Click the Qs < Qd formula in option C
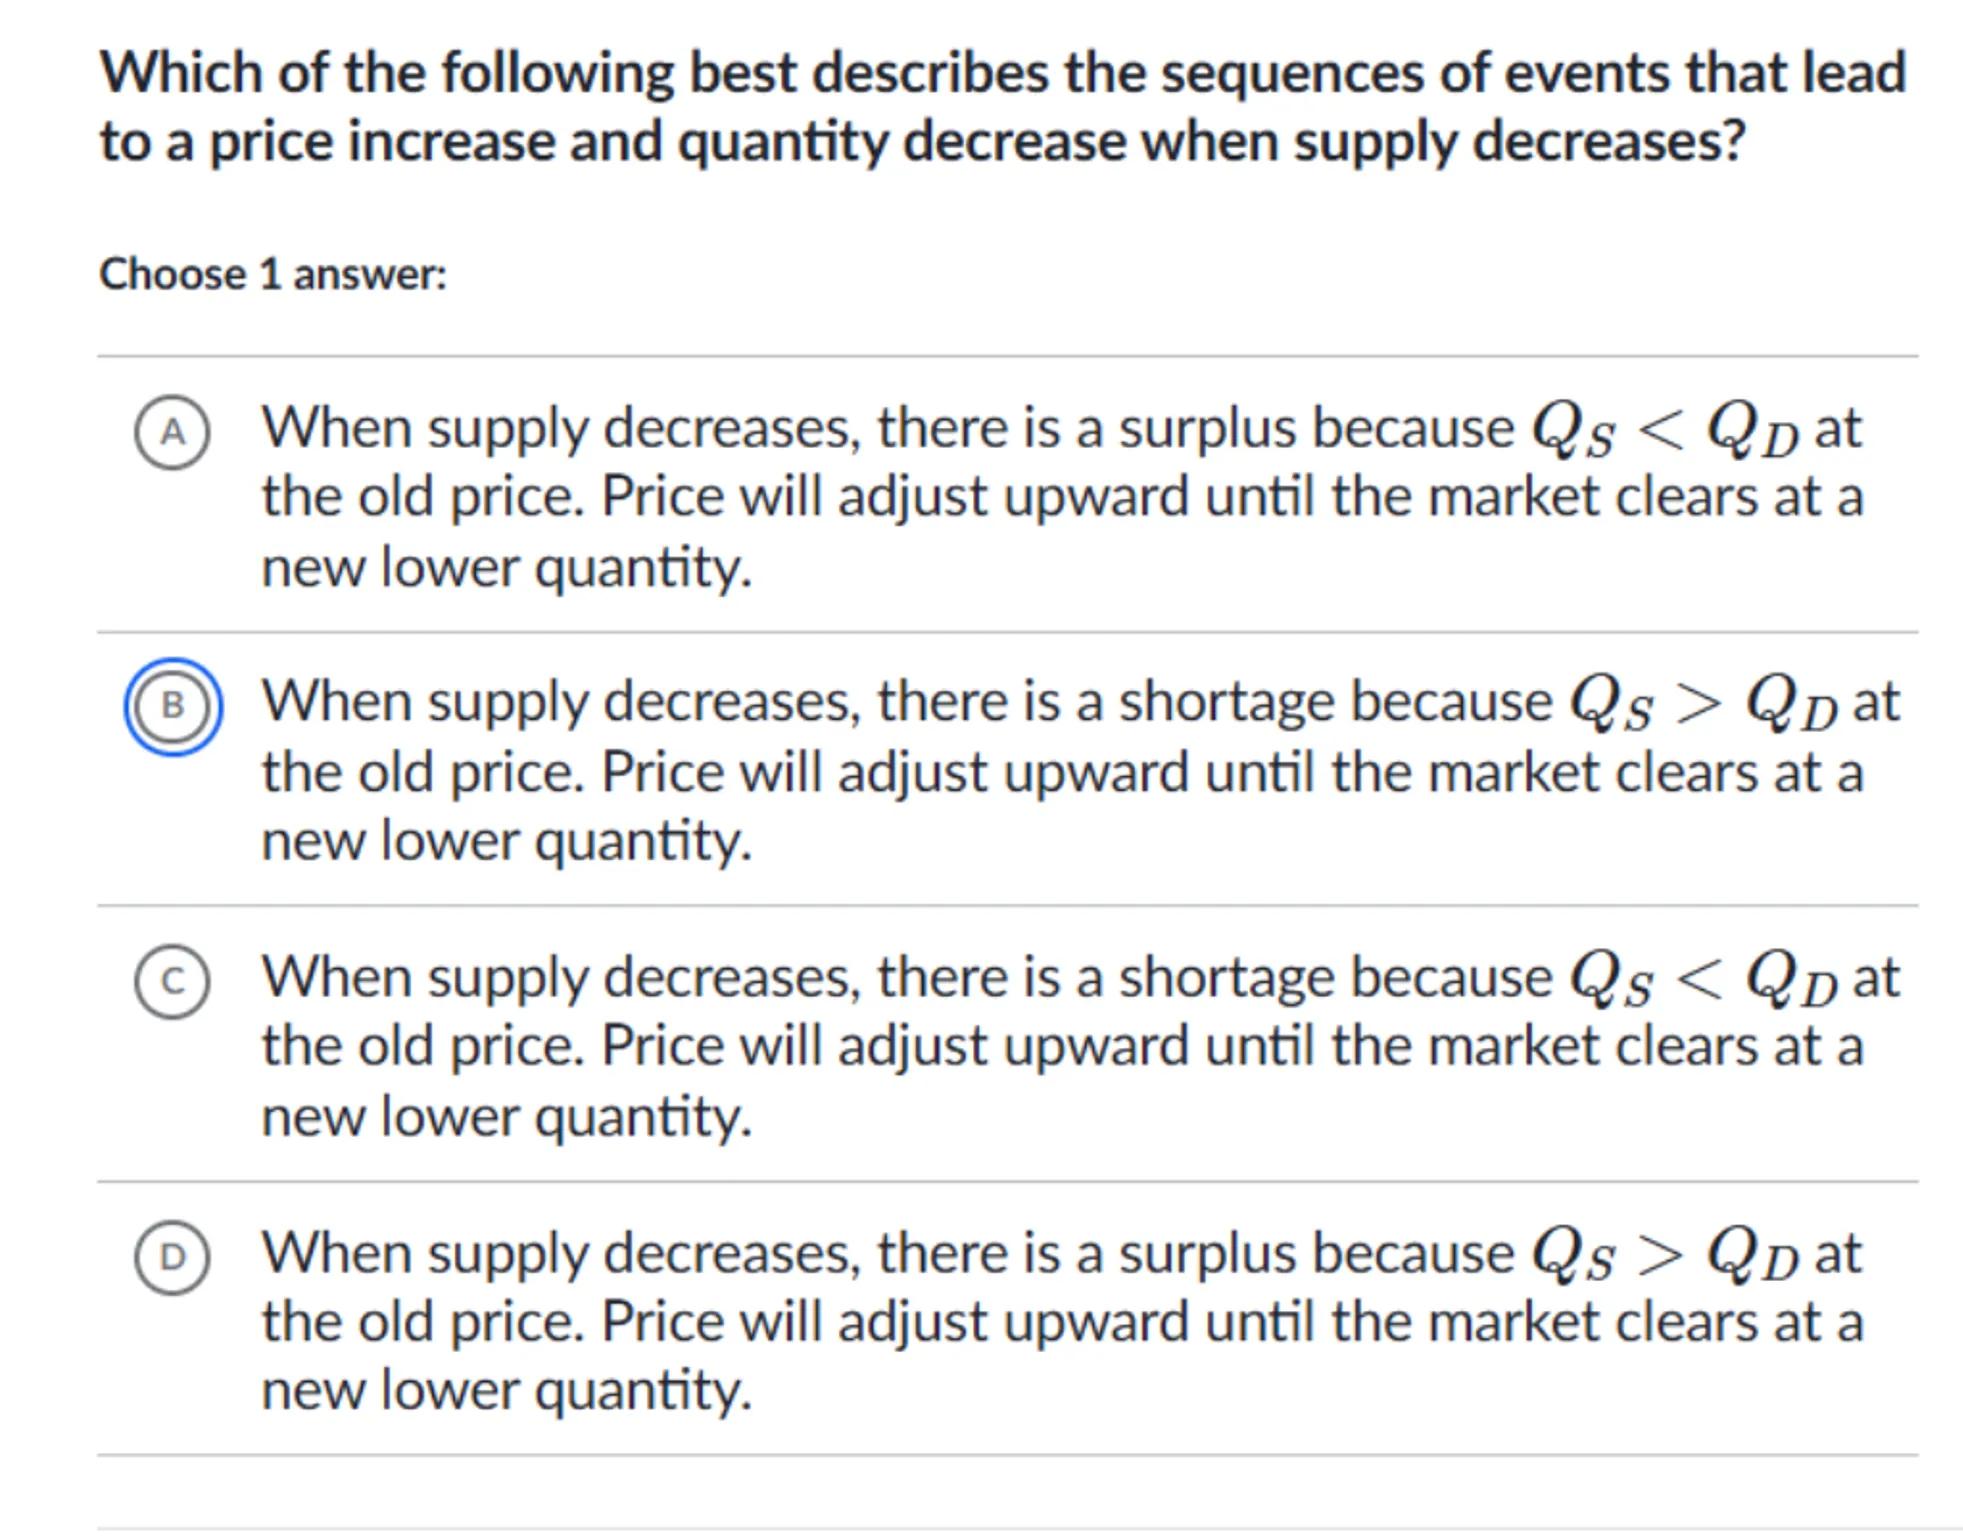1963x1537 pixels. point(1703,982)
